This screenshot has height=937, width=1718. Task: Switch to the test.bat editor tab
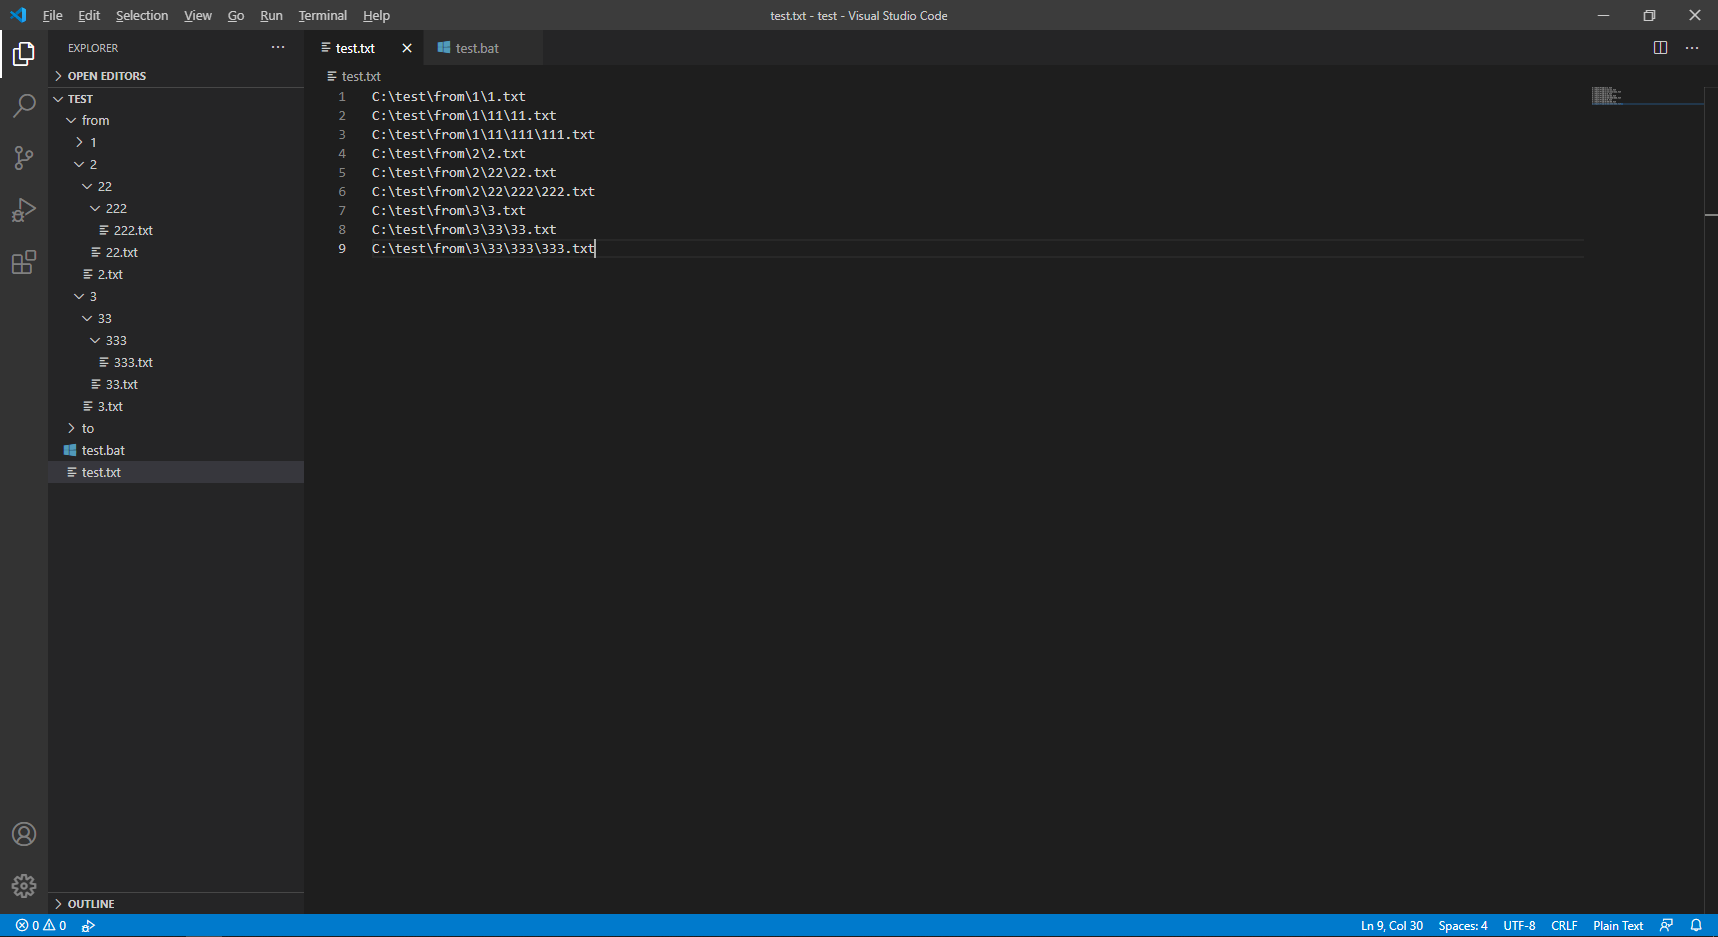[483, 48]
